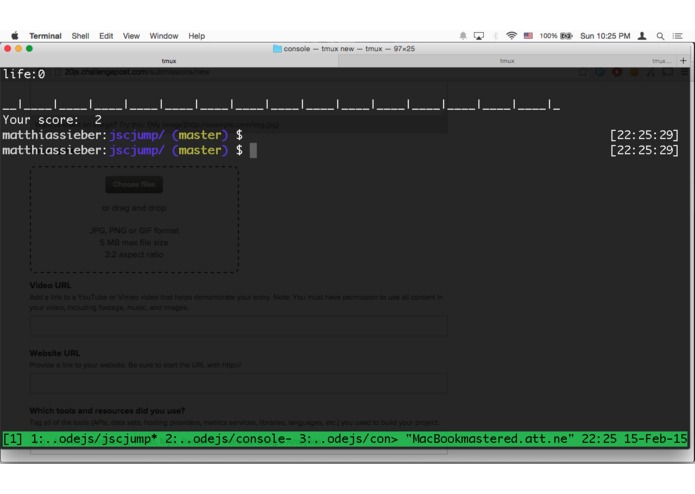
Task: Click tmux window '1:..odejs/jscjump*' in status bar
Action: 94,439
